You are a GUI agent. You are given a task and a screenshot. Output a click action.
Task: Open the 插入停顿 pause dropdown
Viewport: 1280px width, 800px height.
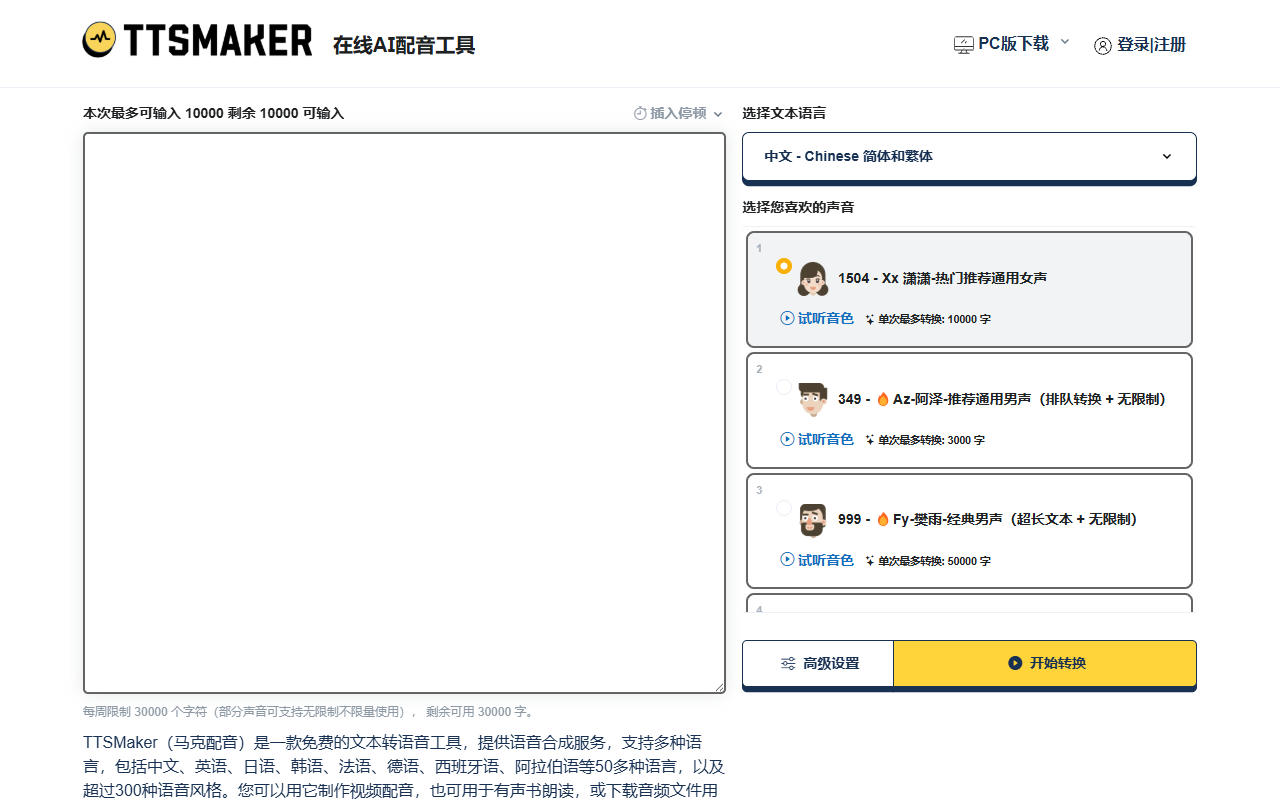click(678, 113)
